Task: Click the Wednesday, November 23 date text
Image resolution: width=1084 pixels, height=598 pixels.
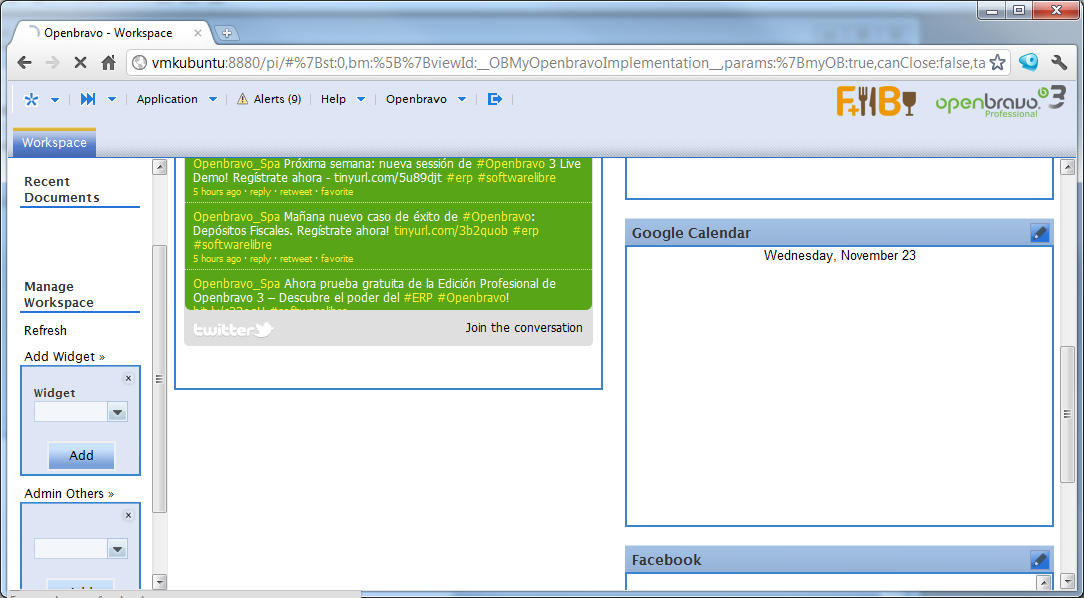Action: 840,255
